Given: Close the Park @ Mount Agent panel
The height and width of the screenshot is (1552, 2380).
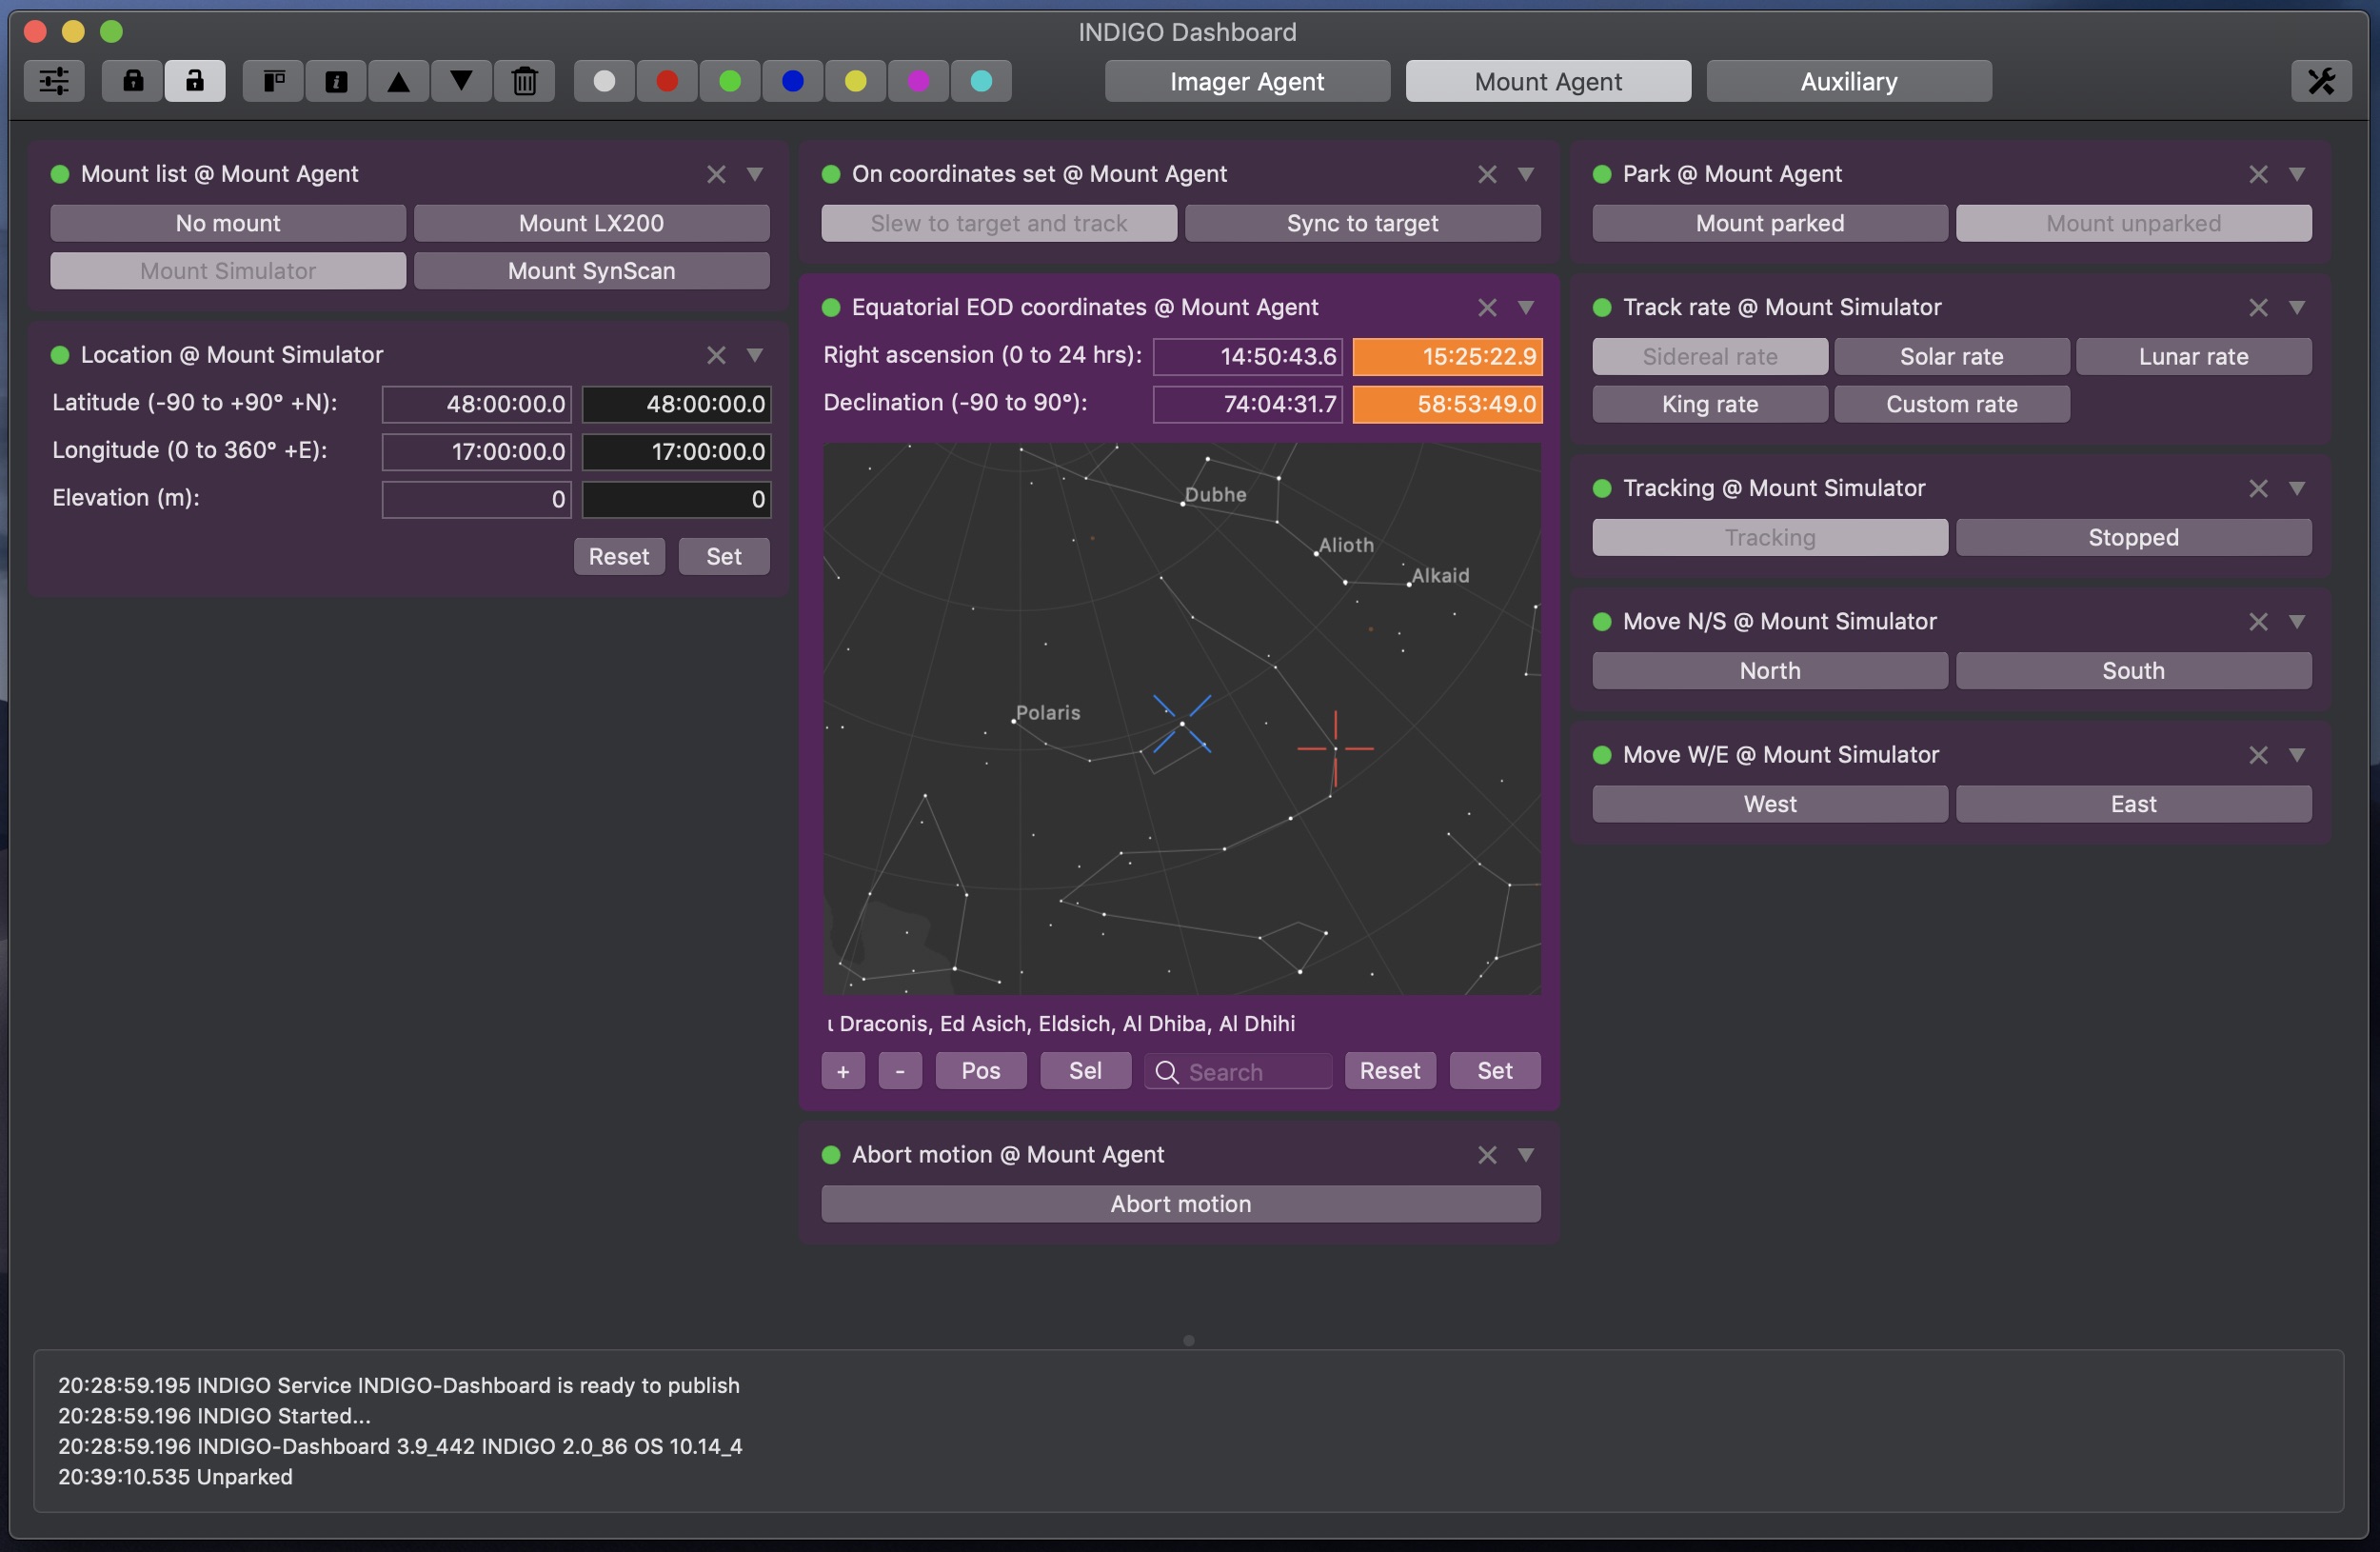Looking at the screenshot, I should tap(2258, 174).
